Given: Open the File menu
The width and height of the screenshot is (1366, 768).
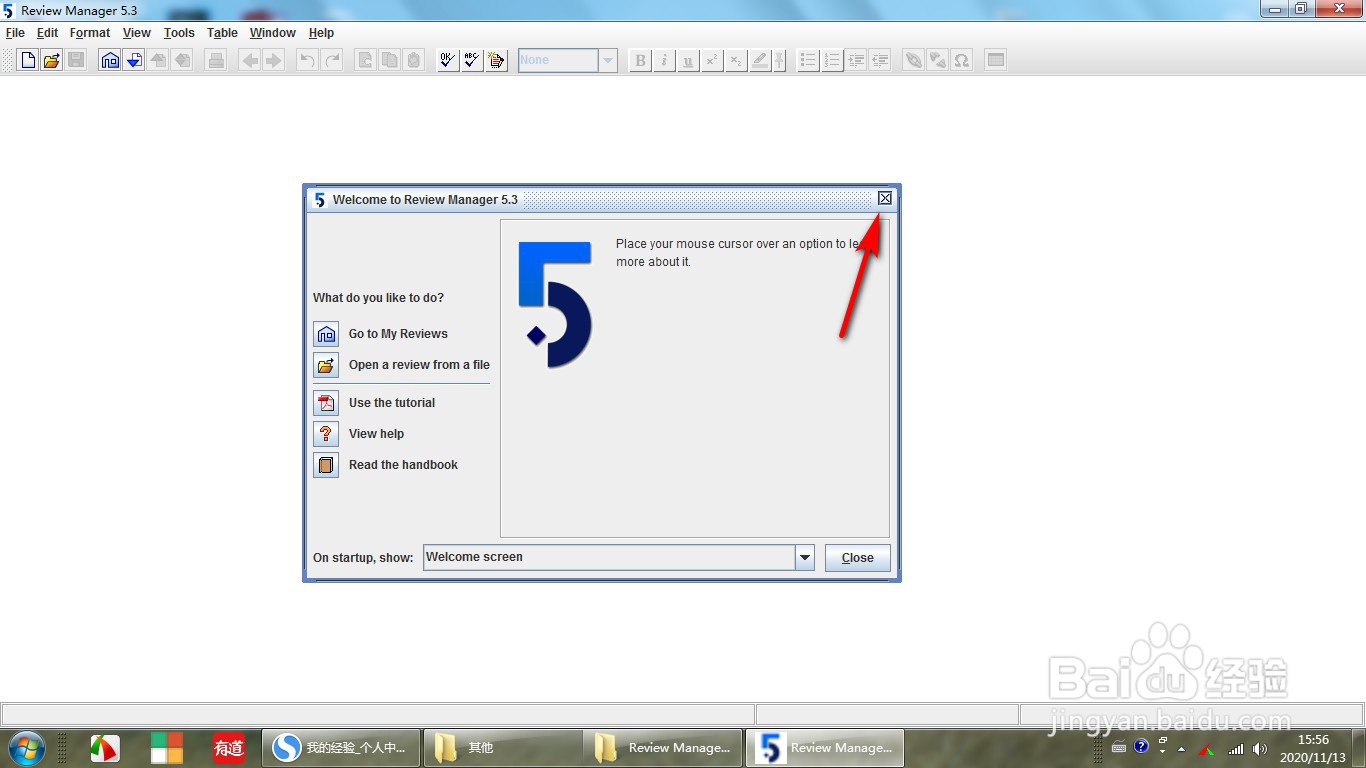Looking at the screenshot, I should pyautogui.click(x=15, y=33).
